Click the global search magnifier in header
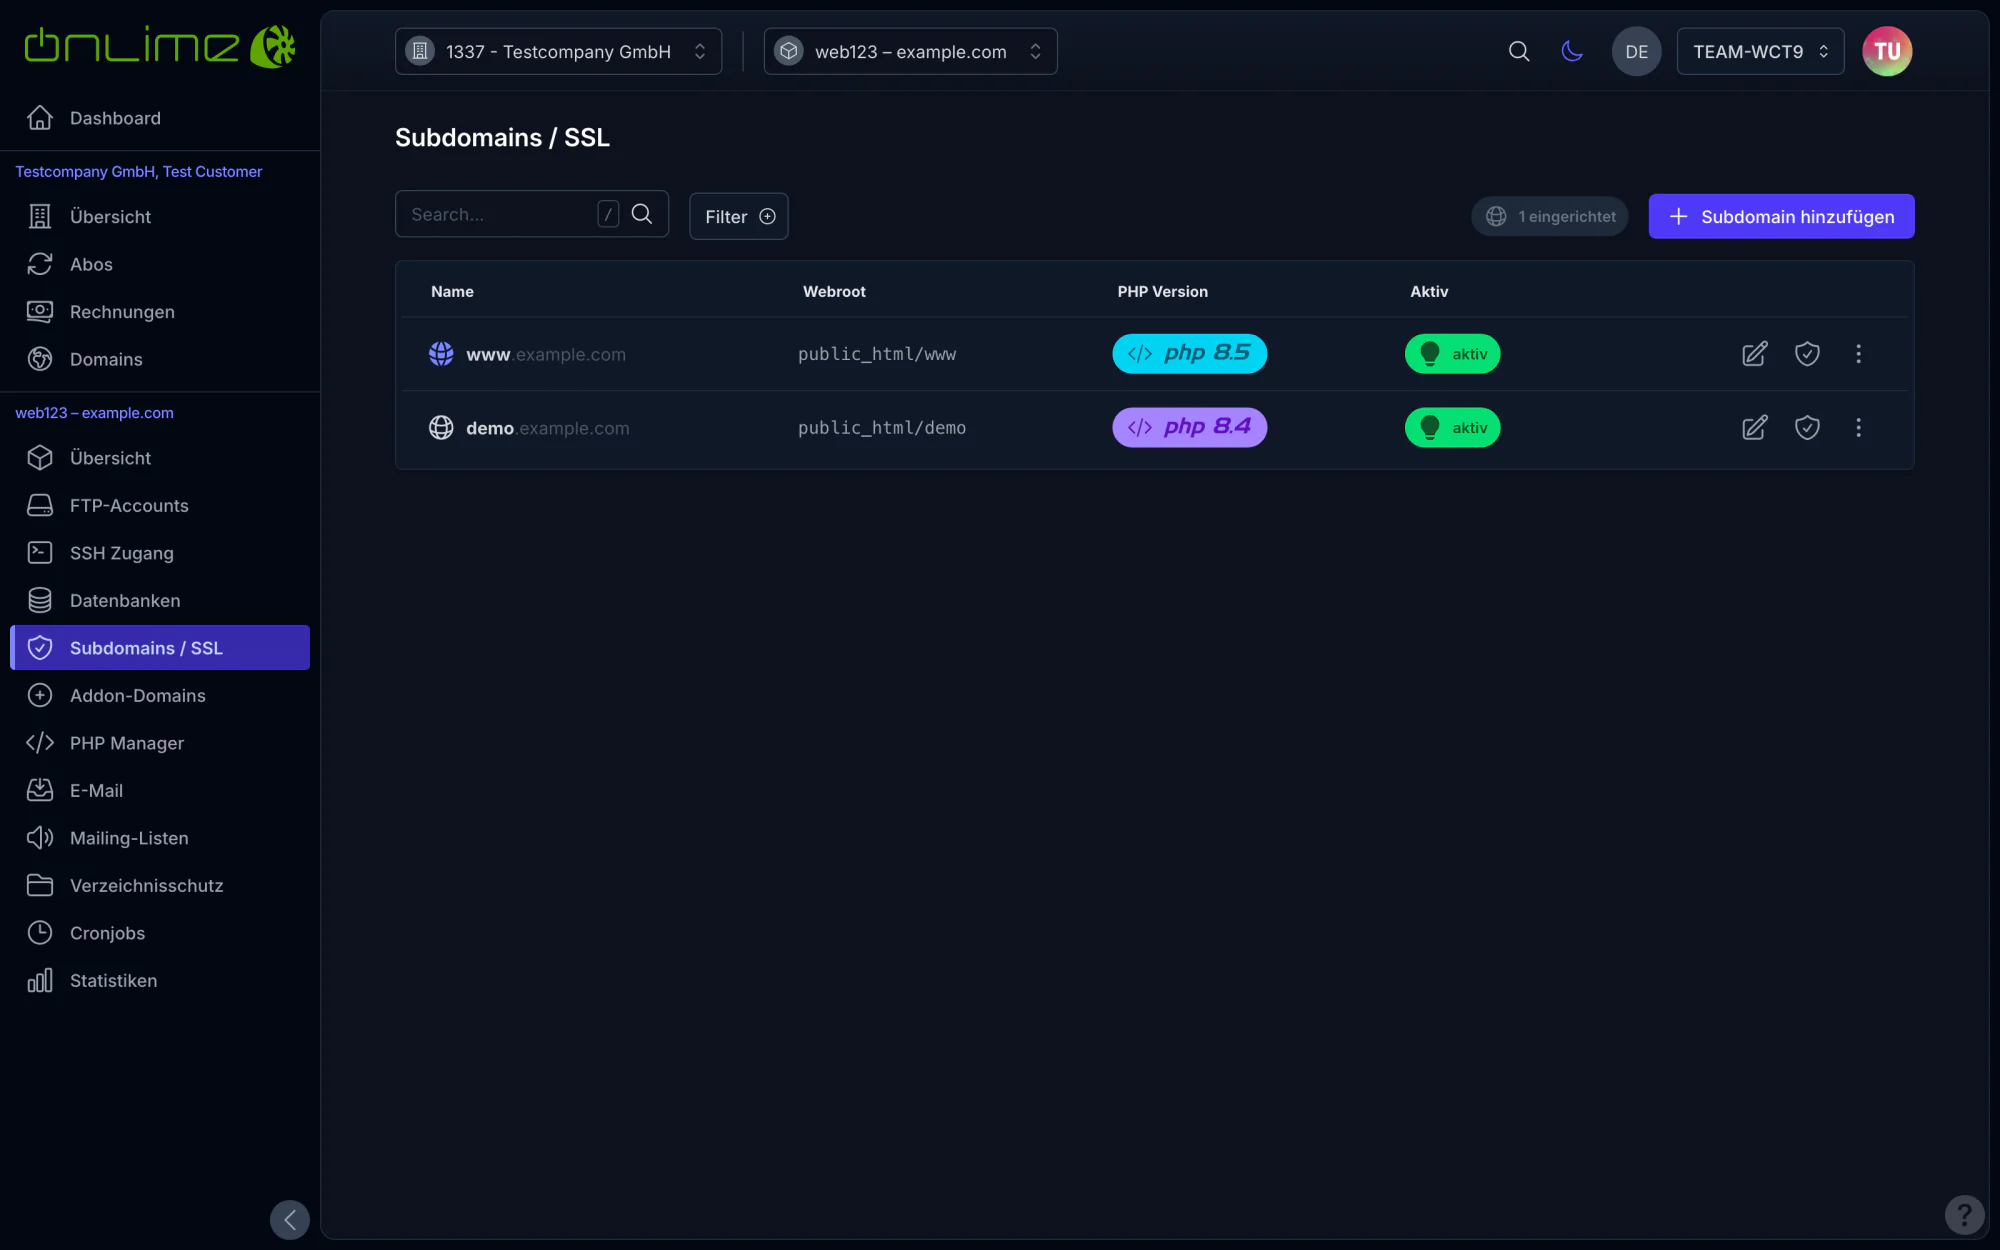Viewport: 2000px width, 1250px height. [1519, 51]
